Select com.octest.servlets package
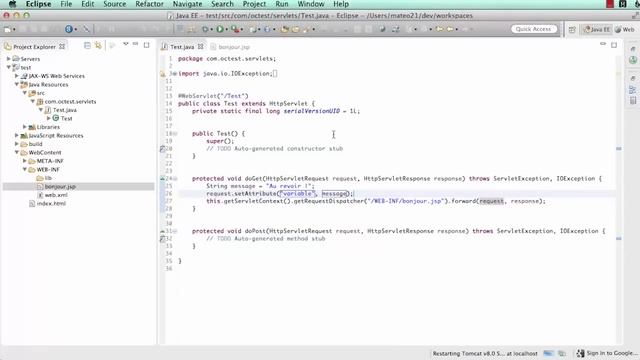Image resolution: width=640 pixels, height=360 pixels. point(70,102)
